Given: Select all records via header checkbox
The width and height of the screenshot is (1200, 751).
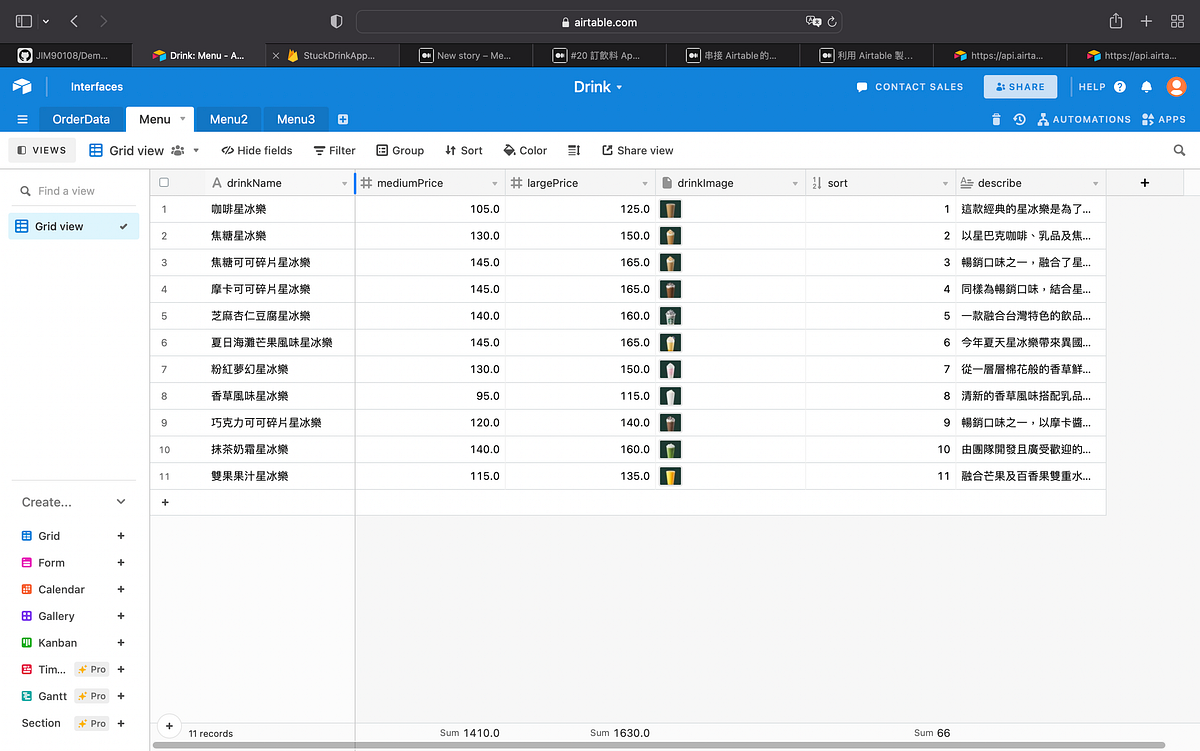Looking at the screenshot, I should click(x=164, y=183).
